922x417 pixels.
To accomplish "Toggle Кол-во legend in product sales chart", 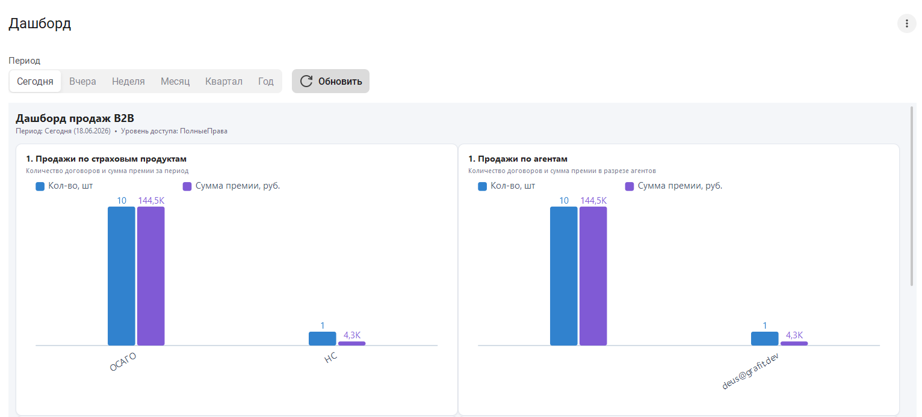I will (64, 186).
